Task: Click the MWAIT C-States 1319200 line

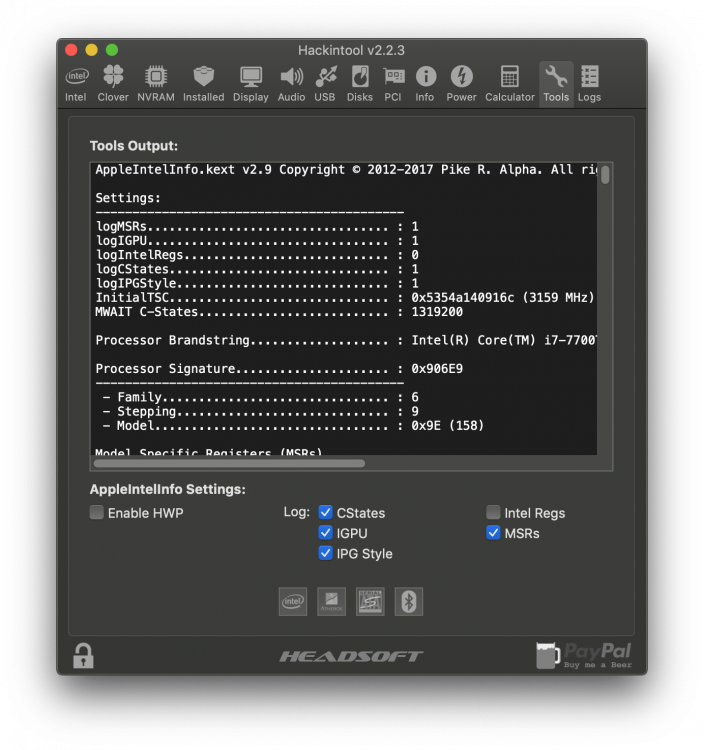Action: [x=279, y=312]
